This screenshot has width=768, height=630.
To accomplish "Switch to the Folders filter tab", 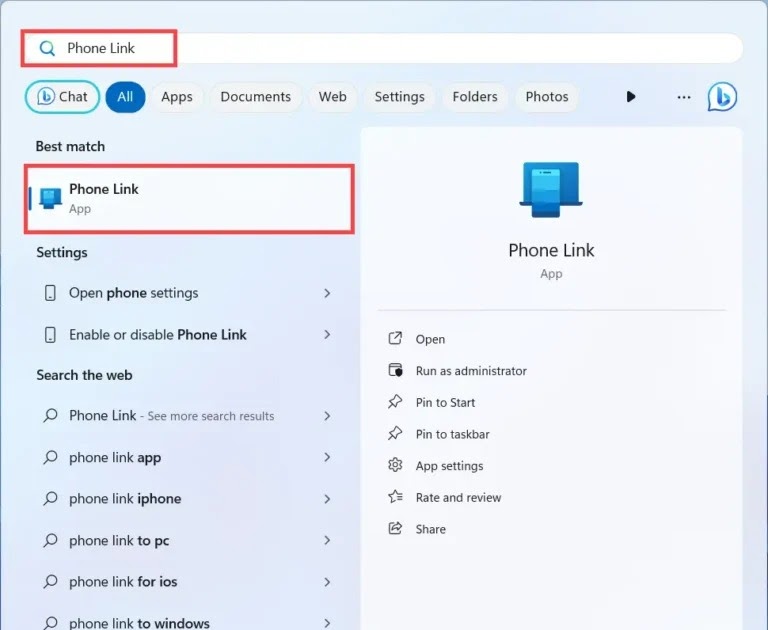I will click(475, 97).
